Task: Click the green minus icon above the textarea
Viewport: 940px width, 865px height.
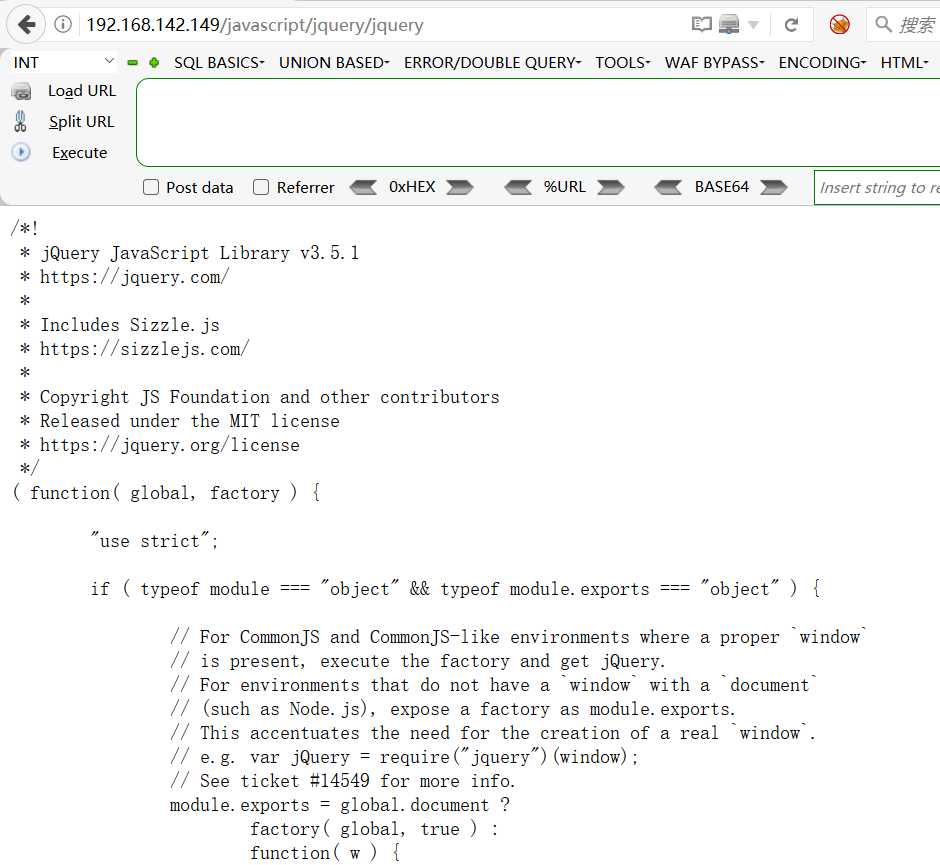Action: point(132,61)
